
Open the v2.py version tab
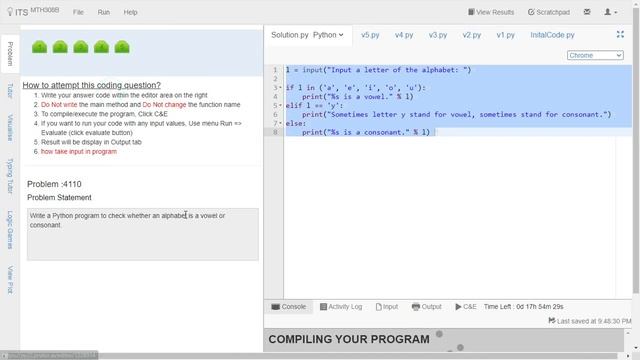point(472,35)
